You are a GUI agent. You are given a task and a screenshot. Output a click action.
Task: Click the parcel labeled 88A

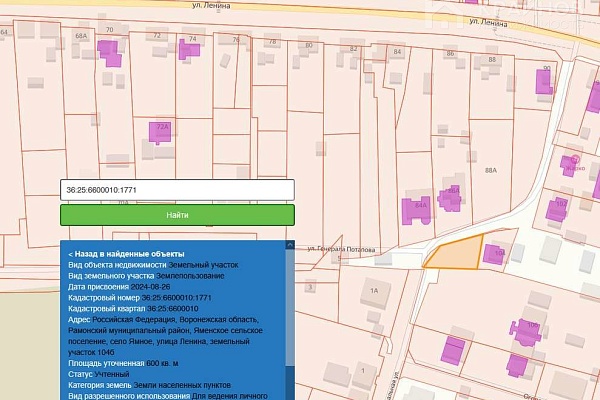coord(490,171)
